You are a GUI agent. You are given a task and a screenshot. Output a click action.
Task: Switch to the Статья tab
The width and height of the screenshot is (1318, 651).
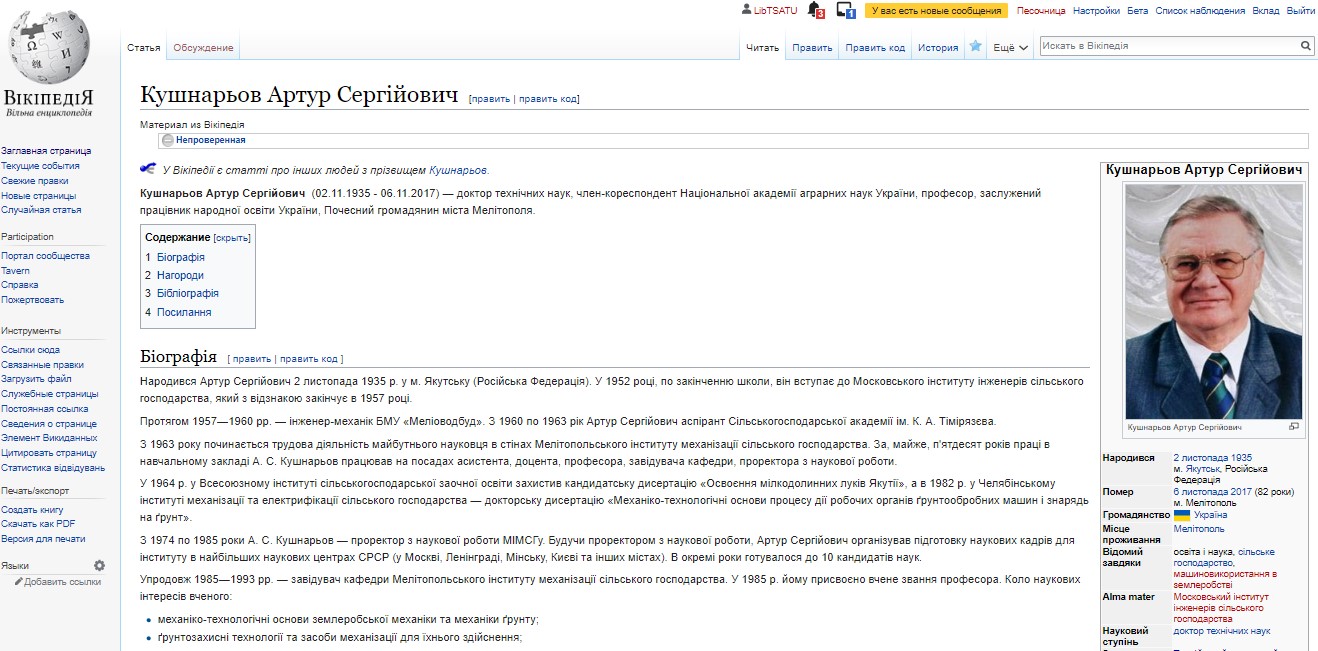[144, 48]
